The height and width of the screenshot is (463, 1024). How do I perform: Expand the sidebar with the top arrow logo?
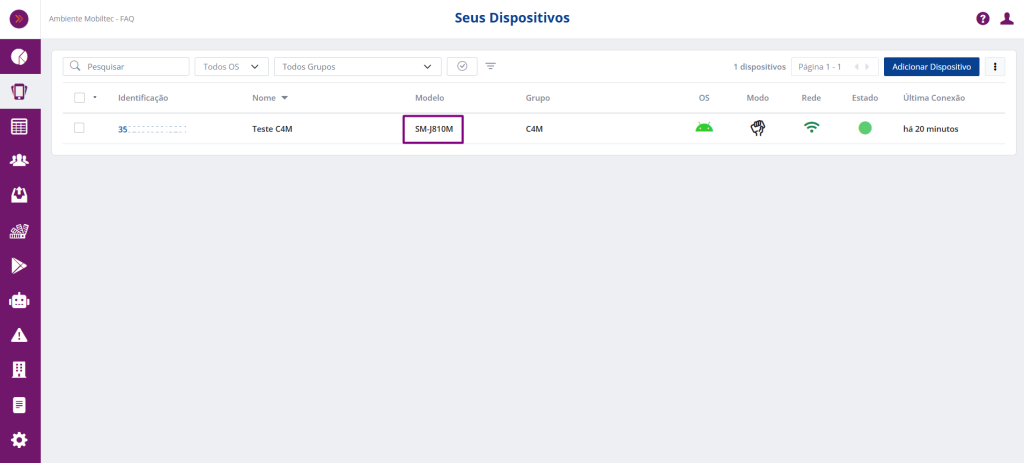point(19,18)
